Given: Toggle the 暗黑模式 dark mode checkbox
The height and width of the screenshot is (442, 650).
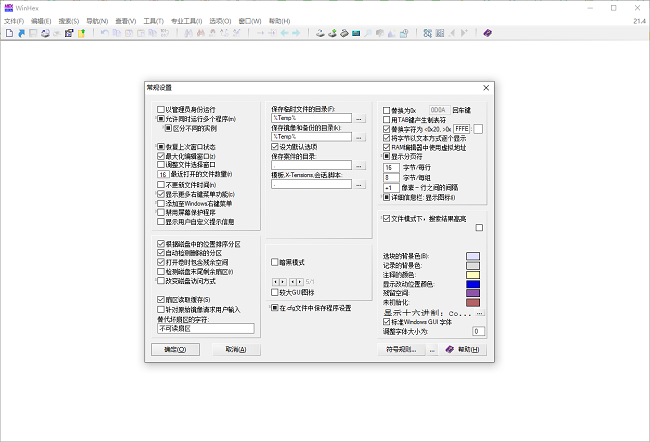Looking at the screenshot, I should [275, 262].
